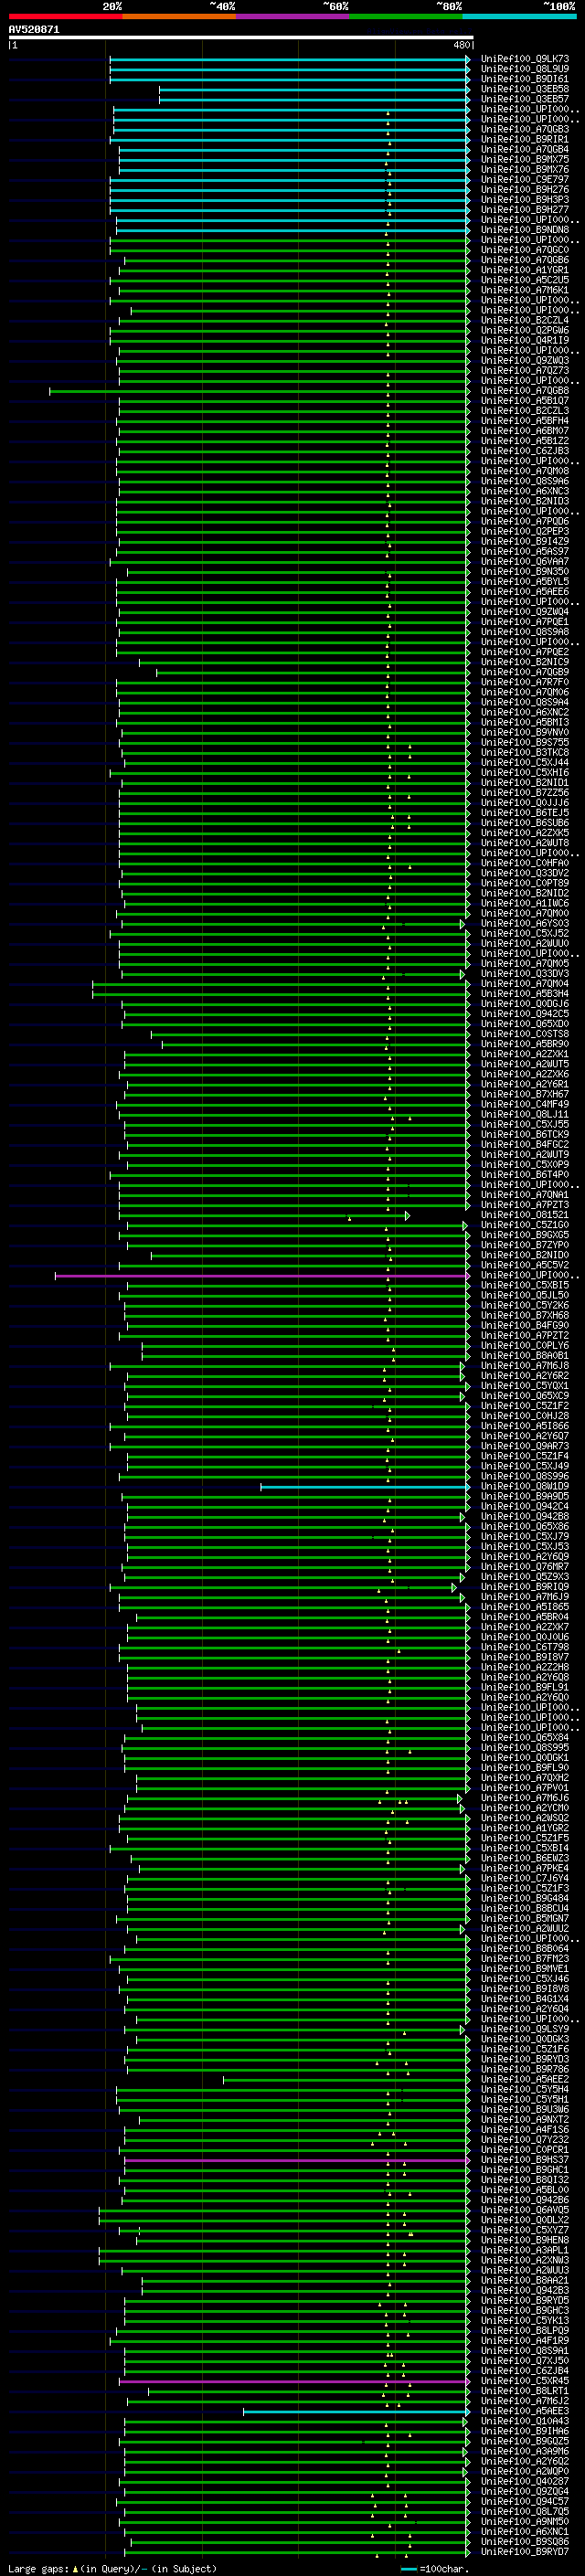Select hit UniRef100_Q10A43
Image resolution: width=585 pixels, height=2576 pixels.
(525, 2421)
